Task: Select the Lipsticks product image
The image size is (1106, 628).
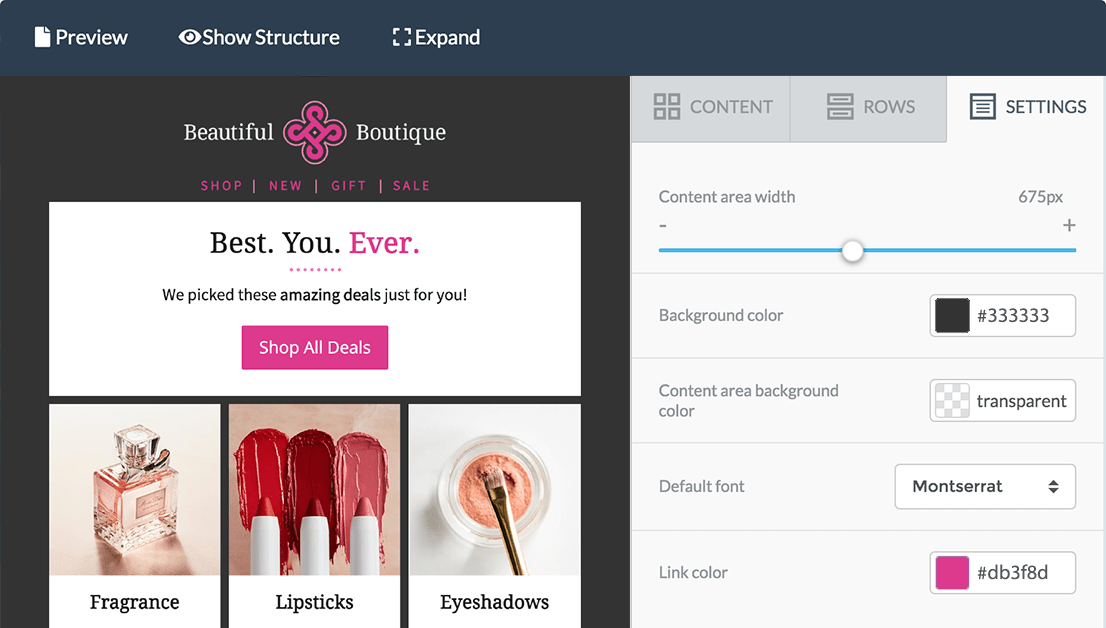Action: click(314, 490)
